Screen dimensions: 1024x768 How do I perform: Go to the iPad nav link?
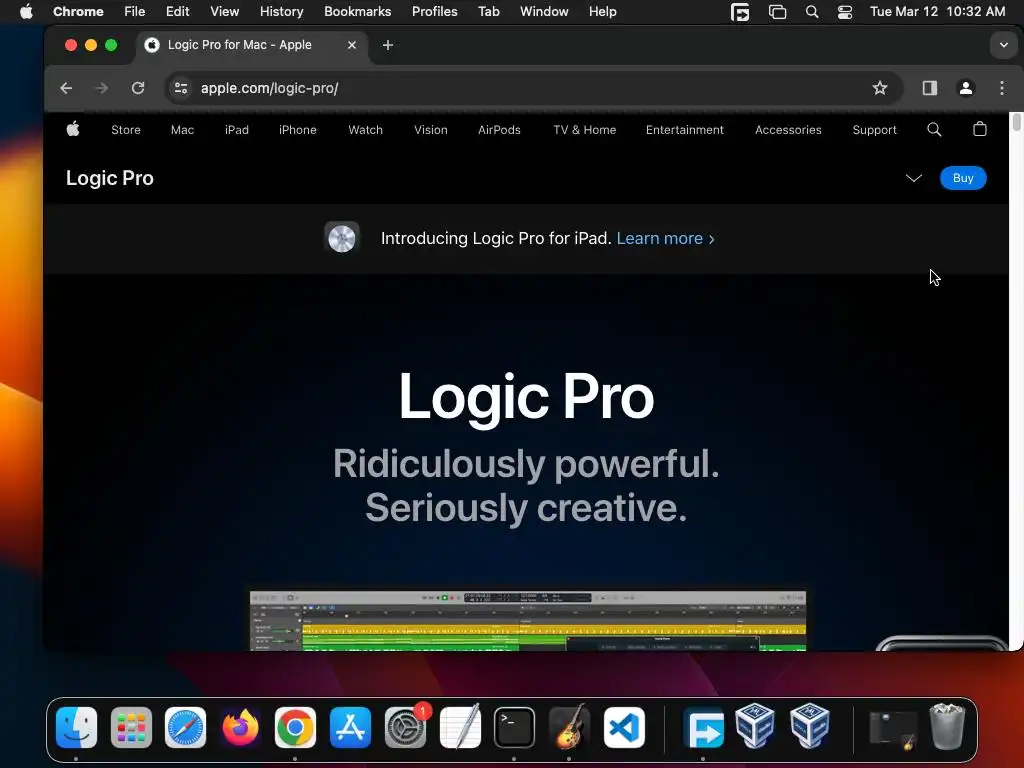236,130
